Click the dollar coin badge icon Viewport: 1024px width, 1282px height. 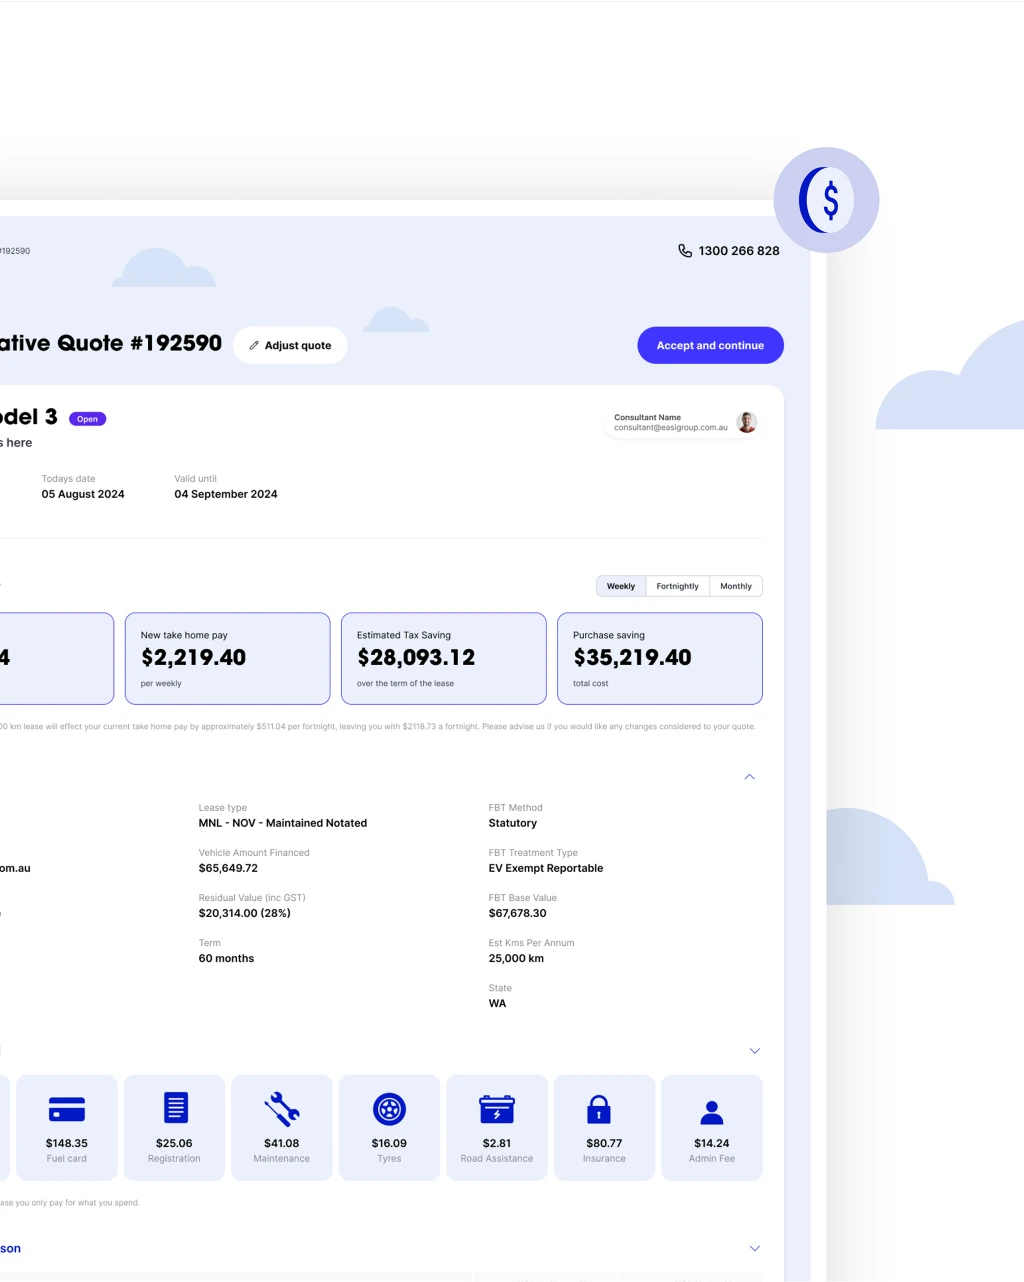tap(826, 200)
